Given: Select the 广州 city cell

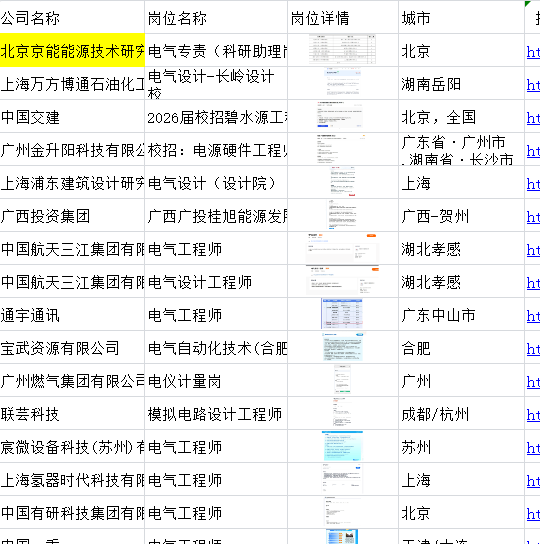Looking at the screenshot, I should (461, 380).
